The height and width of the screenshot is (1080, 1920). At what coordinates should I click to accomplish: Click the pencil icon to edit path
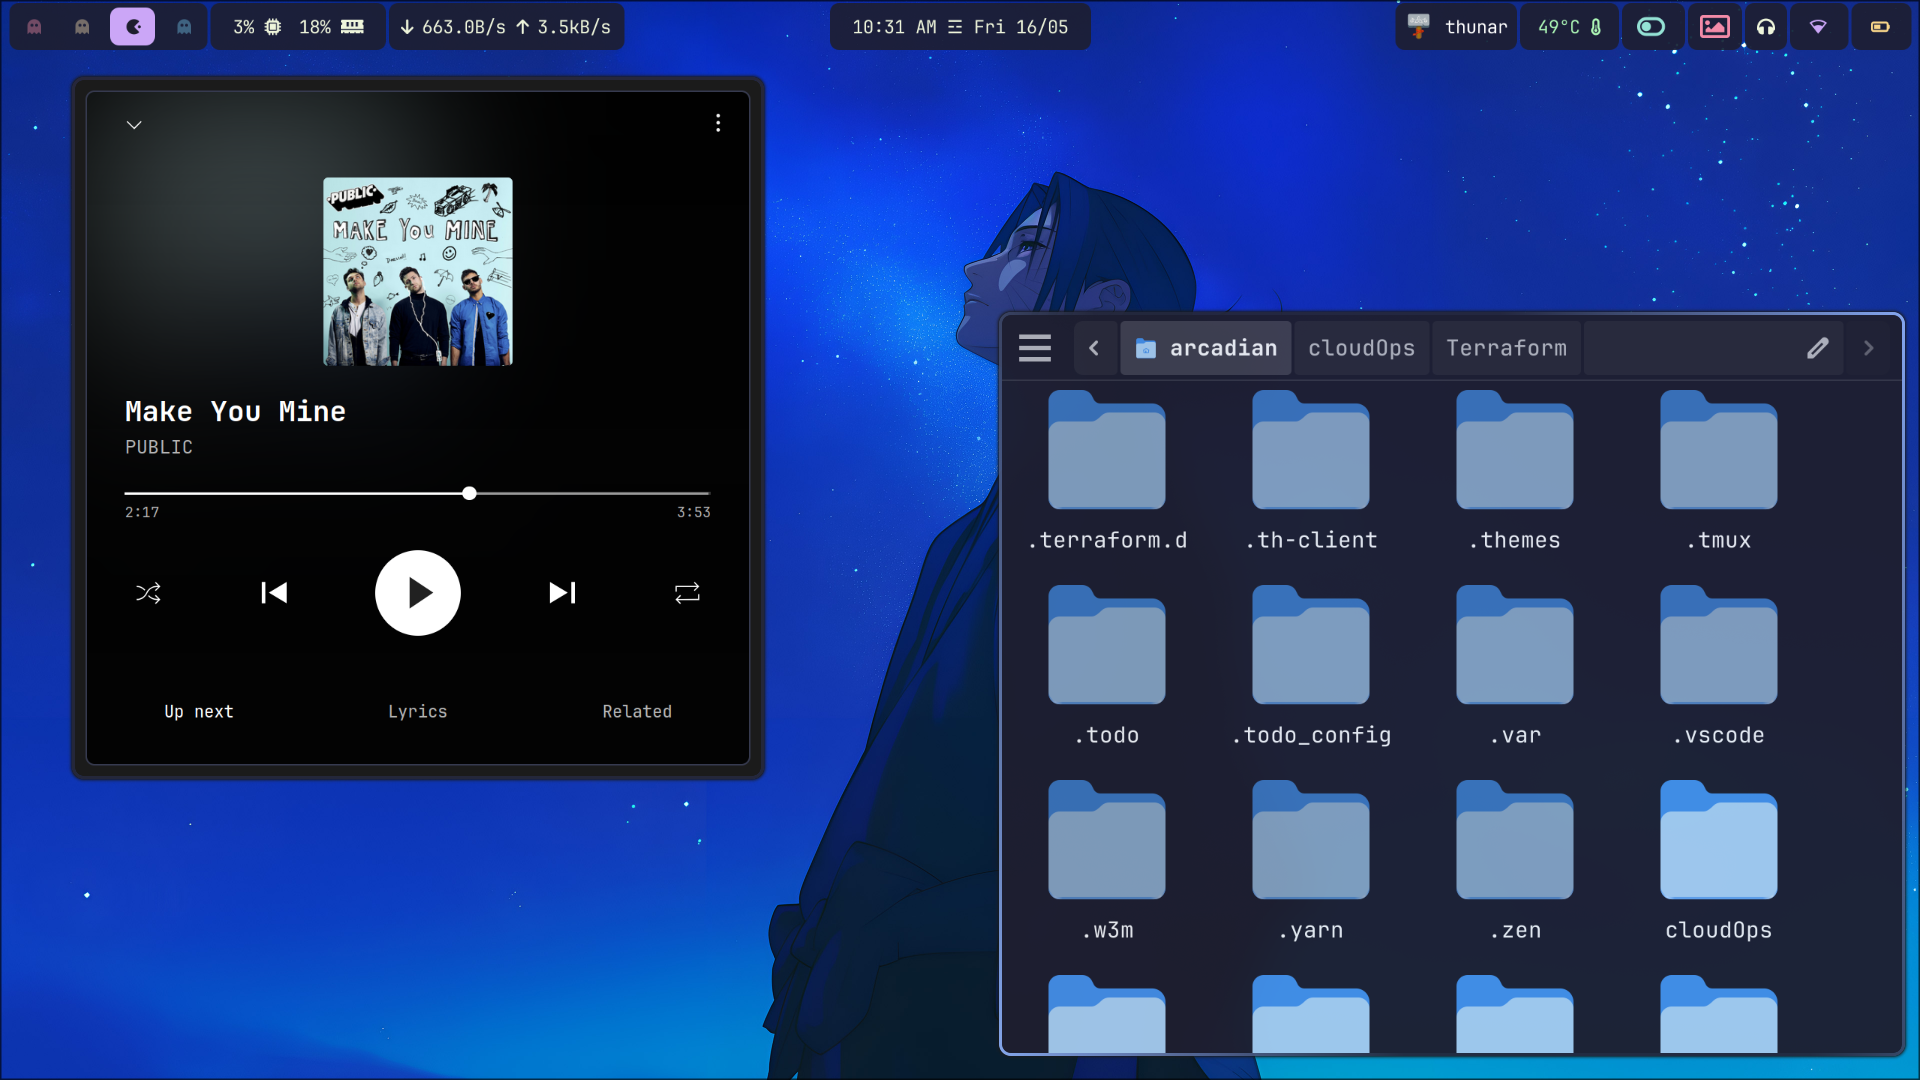(1818, 348)
